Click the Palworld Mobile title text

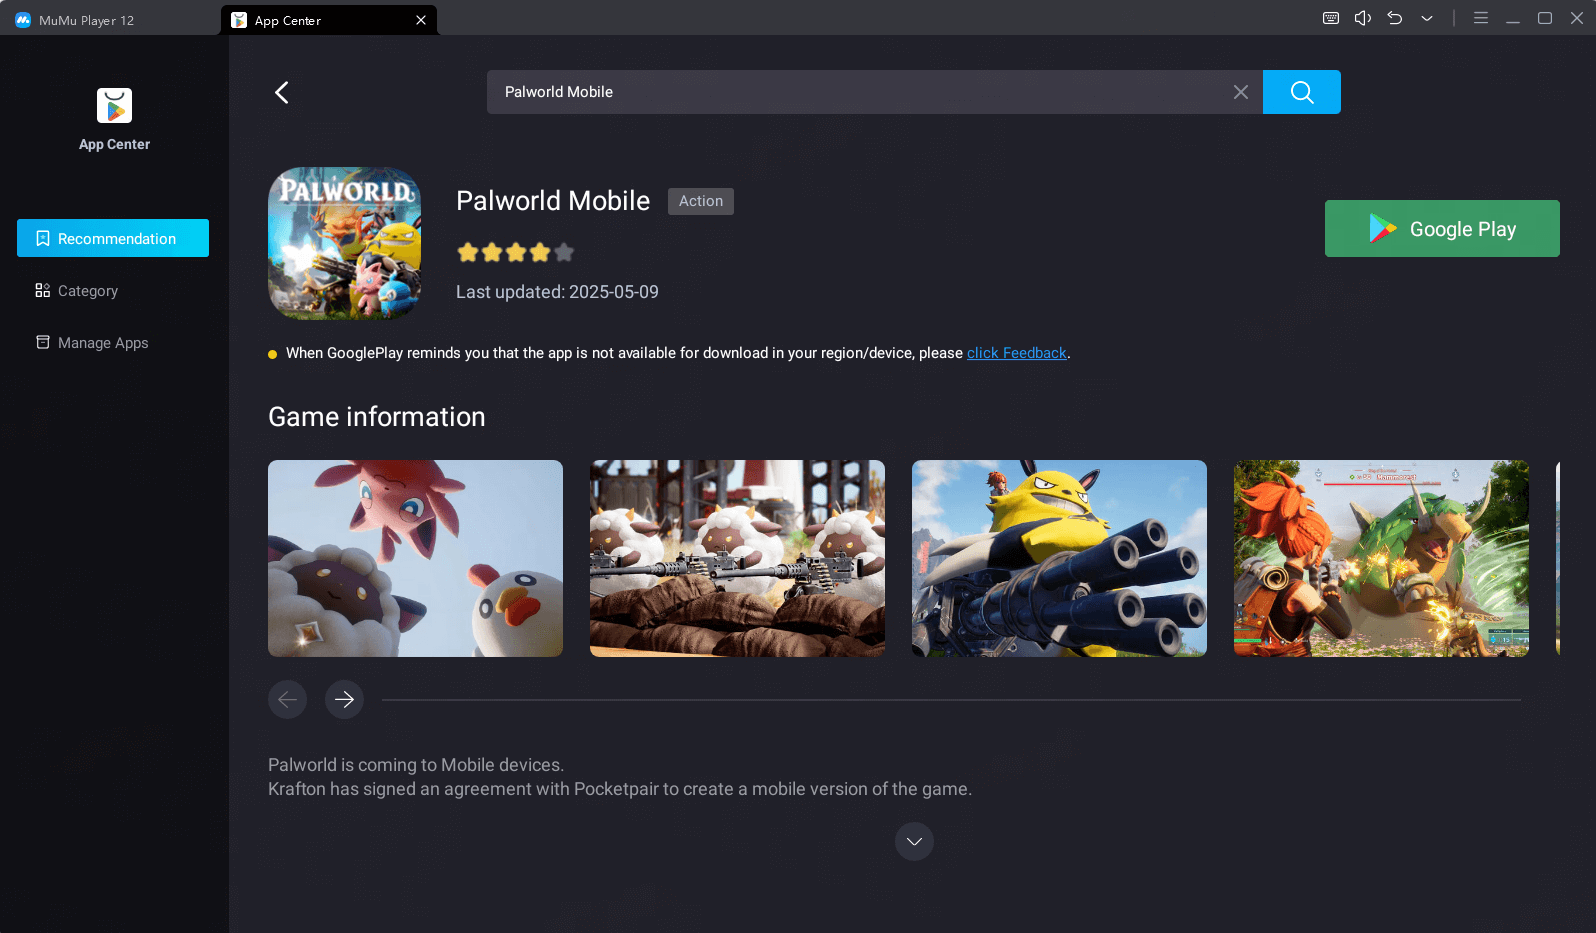(553, 201)
